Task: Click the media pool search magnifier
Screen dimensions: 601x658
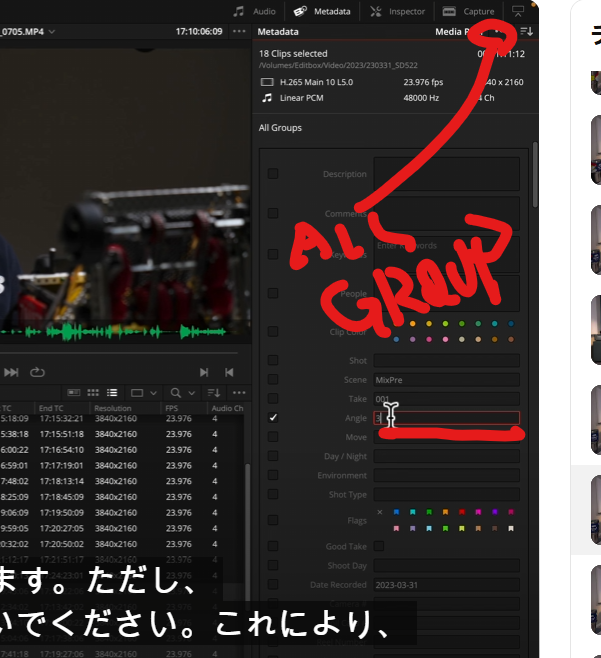Action: (176, 393)
